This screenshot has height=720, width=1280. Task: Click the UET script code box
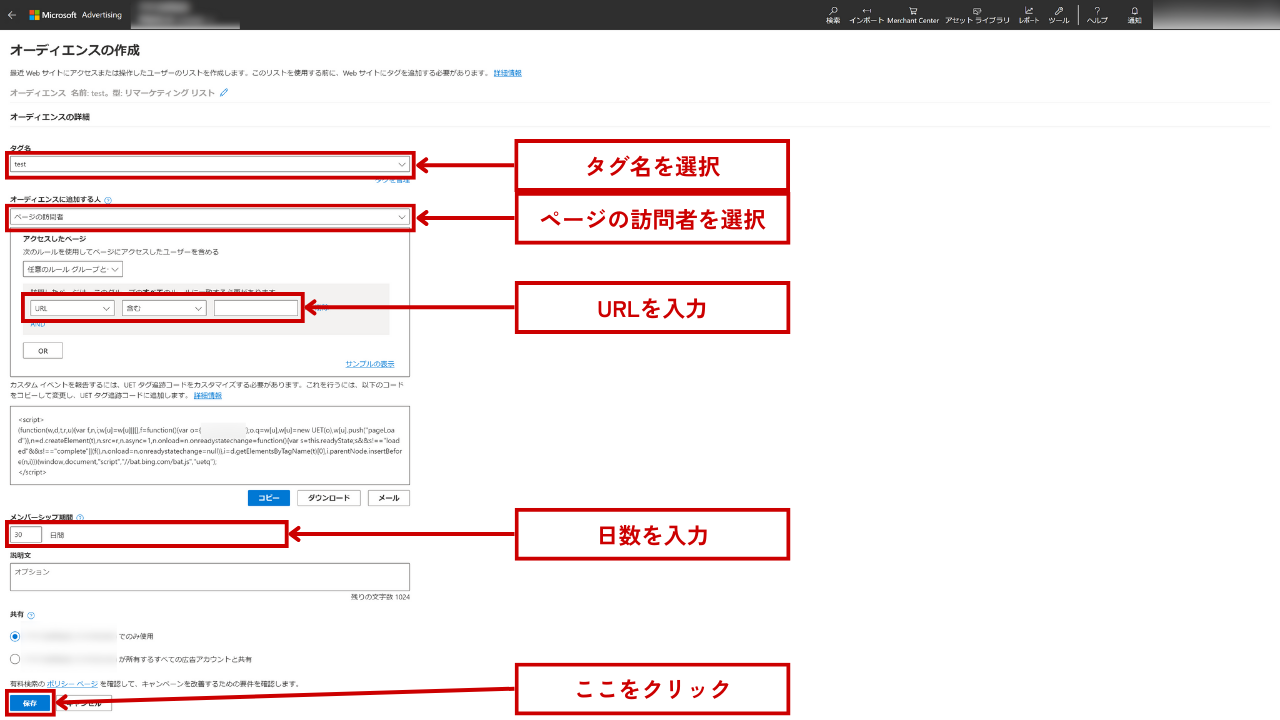click(209, 444)
